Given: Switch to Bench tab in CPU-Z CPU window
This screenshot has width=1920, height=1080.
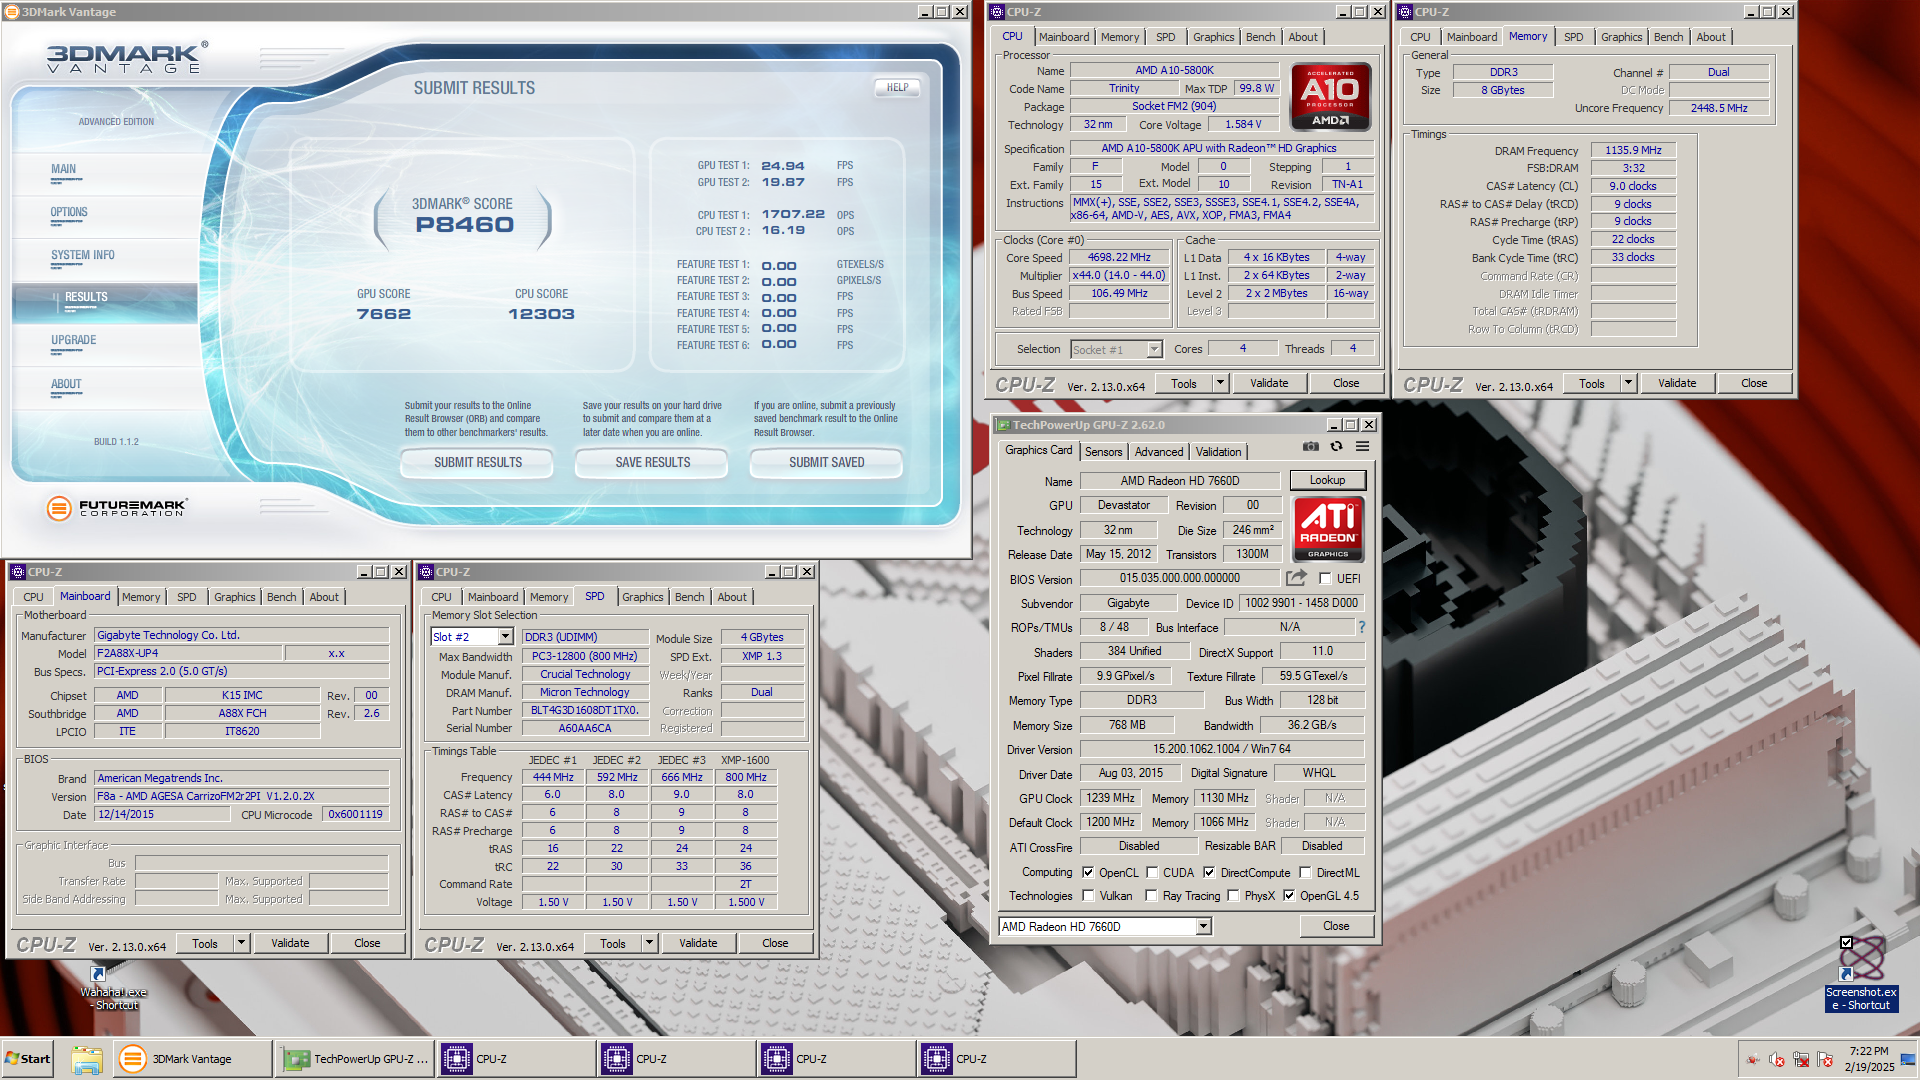Looking at the screenshot, I should click(x=1260, y=37).
